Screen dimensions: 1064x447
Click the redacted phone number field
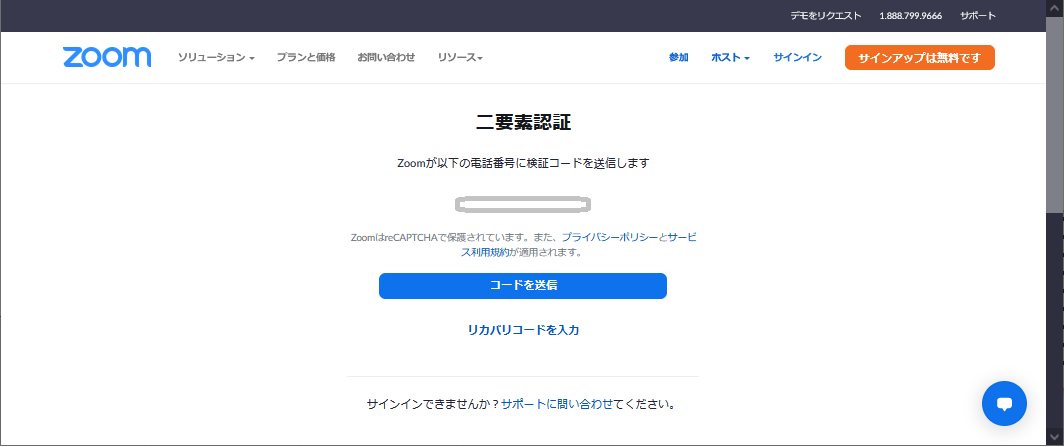522,203
